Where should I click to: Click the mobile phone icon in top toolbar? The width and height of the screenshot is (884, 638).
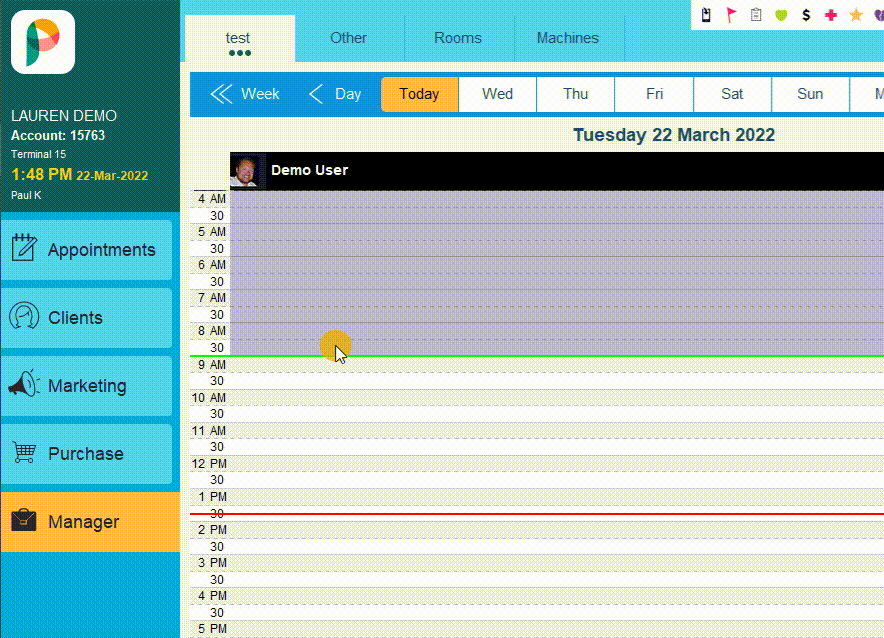(706, 15)
